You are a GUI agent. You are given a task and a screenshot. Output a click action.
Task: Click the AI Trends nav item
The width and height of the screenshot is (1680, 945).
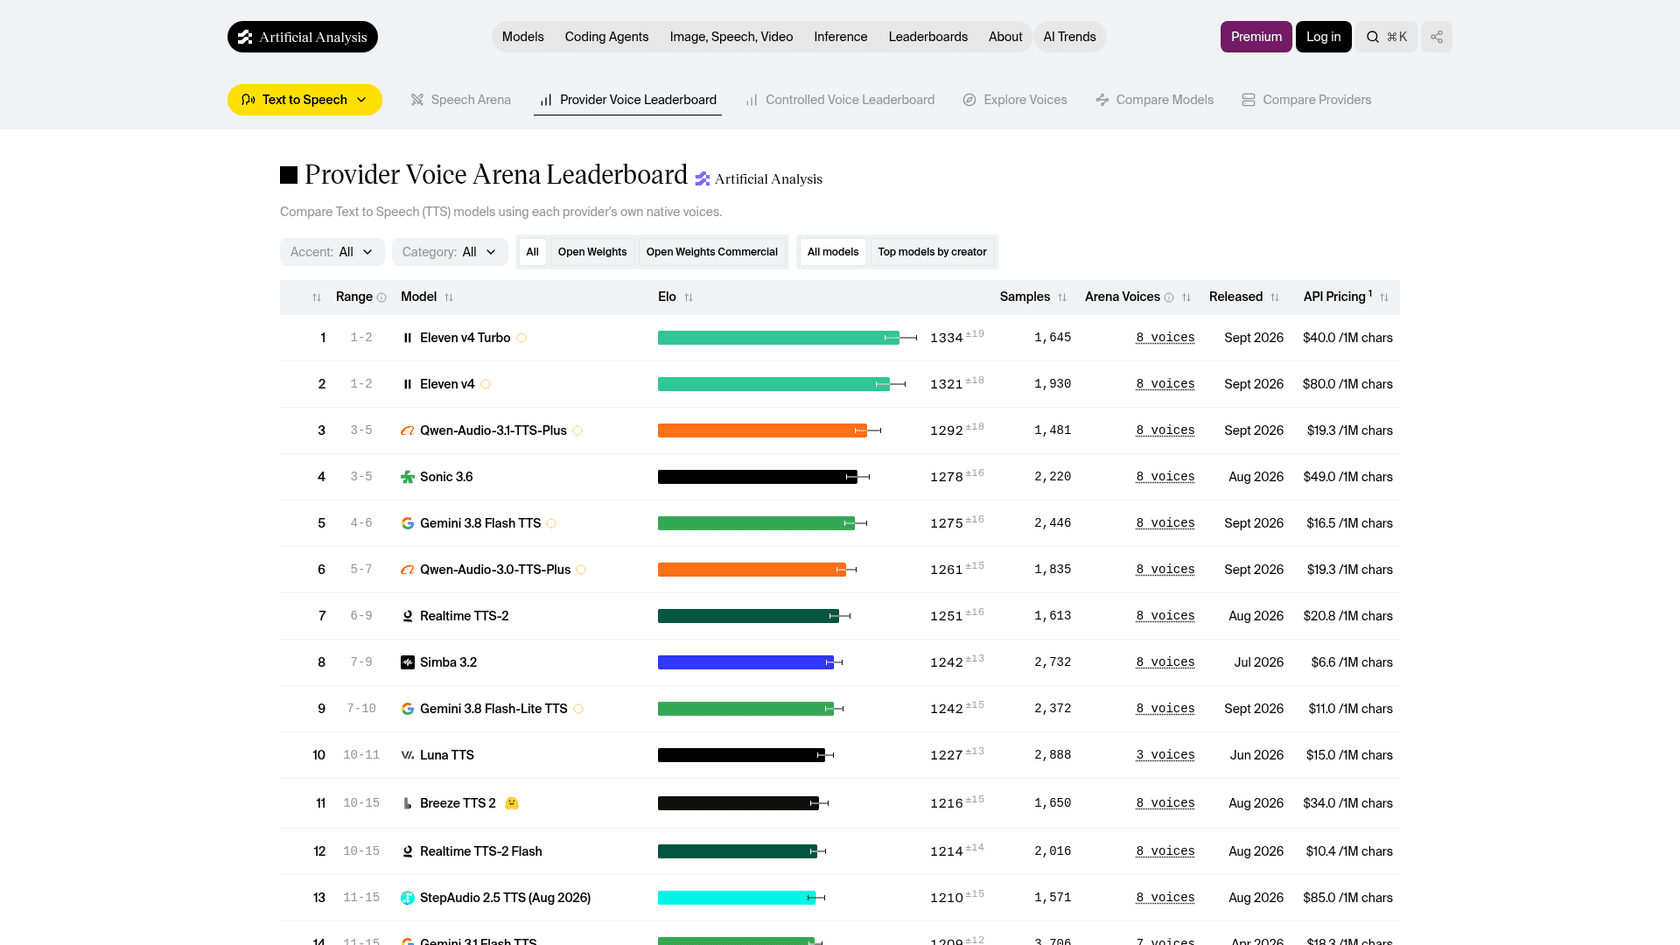point(1069,37)
